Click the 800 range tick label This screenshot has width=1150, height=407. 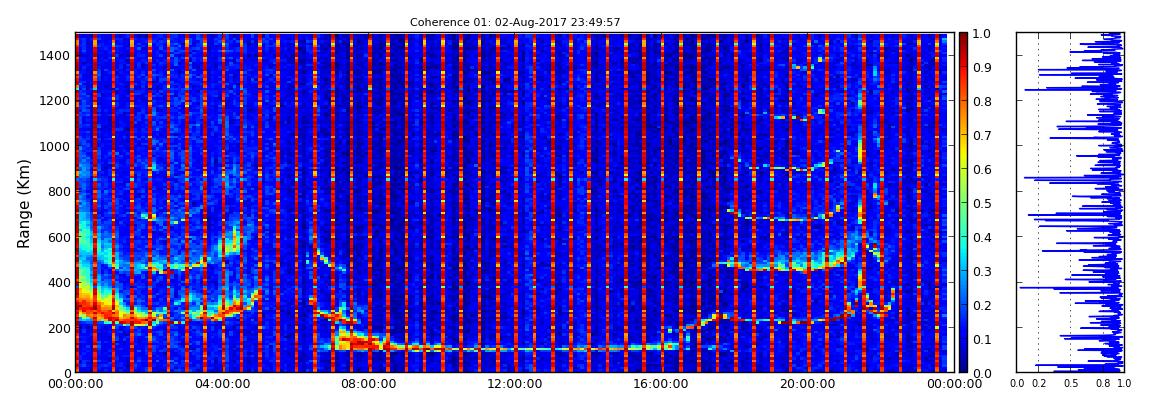(59, 192)
